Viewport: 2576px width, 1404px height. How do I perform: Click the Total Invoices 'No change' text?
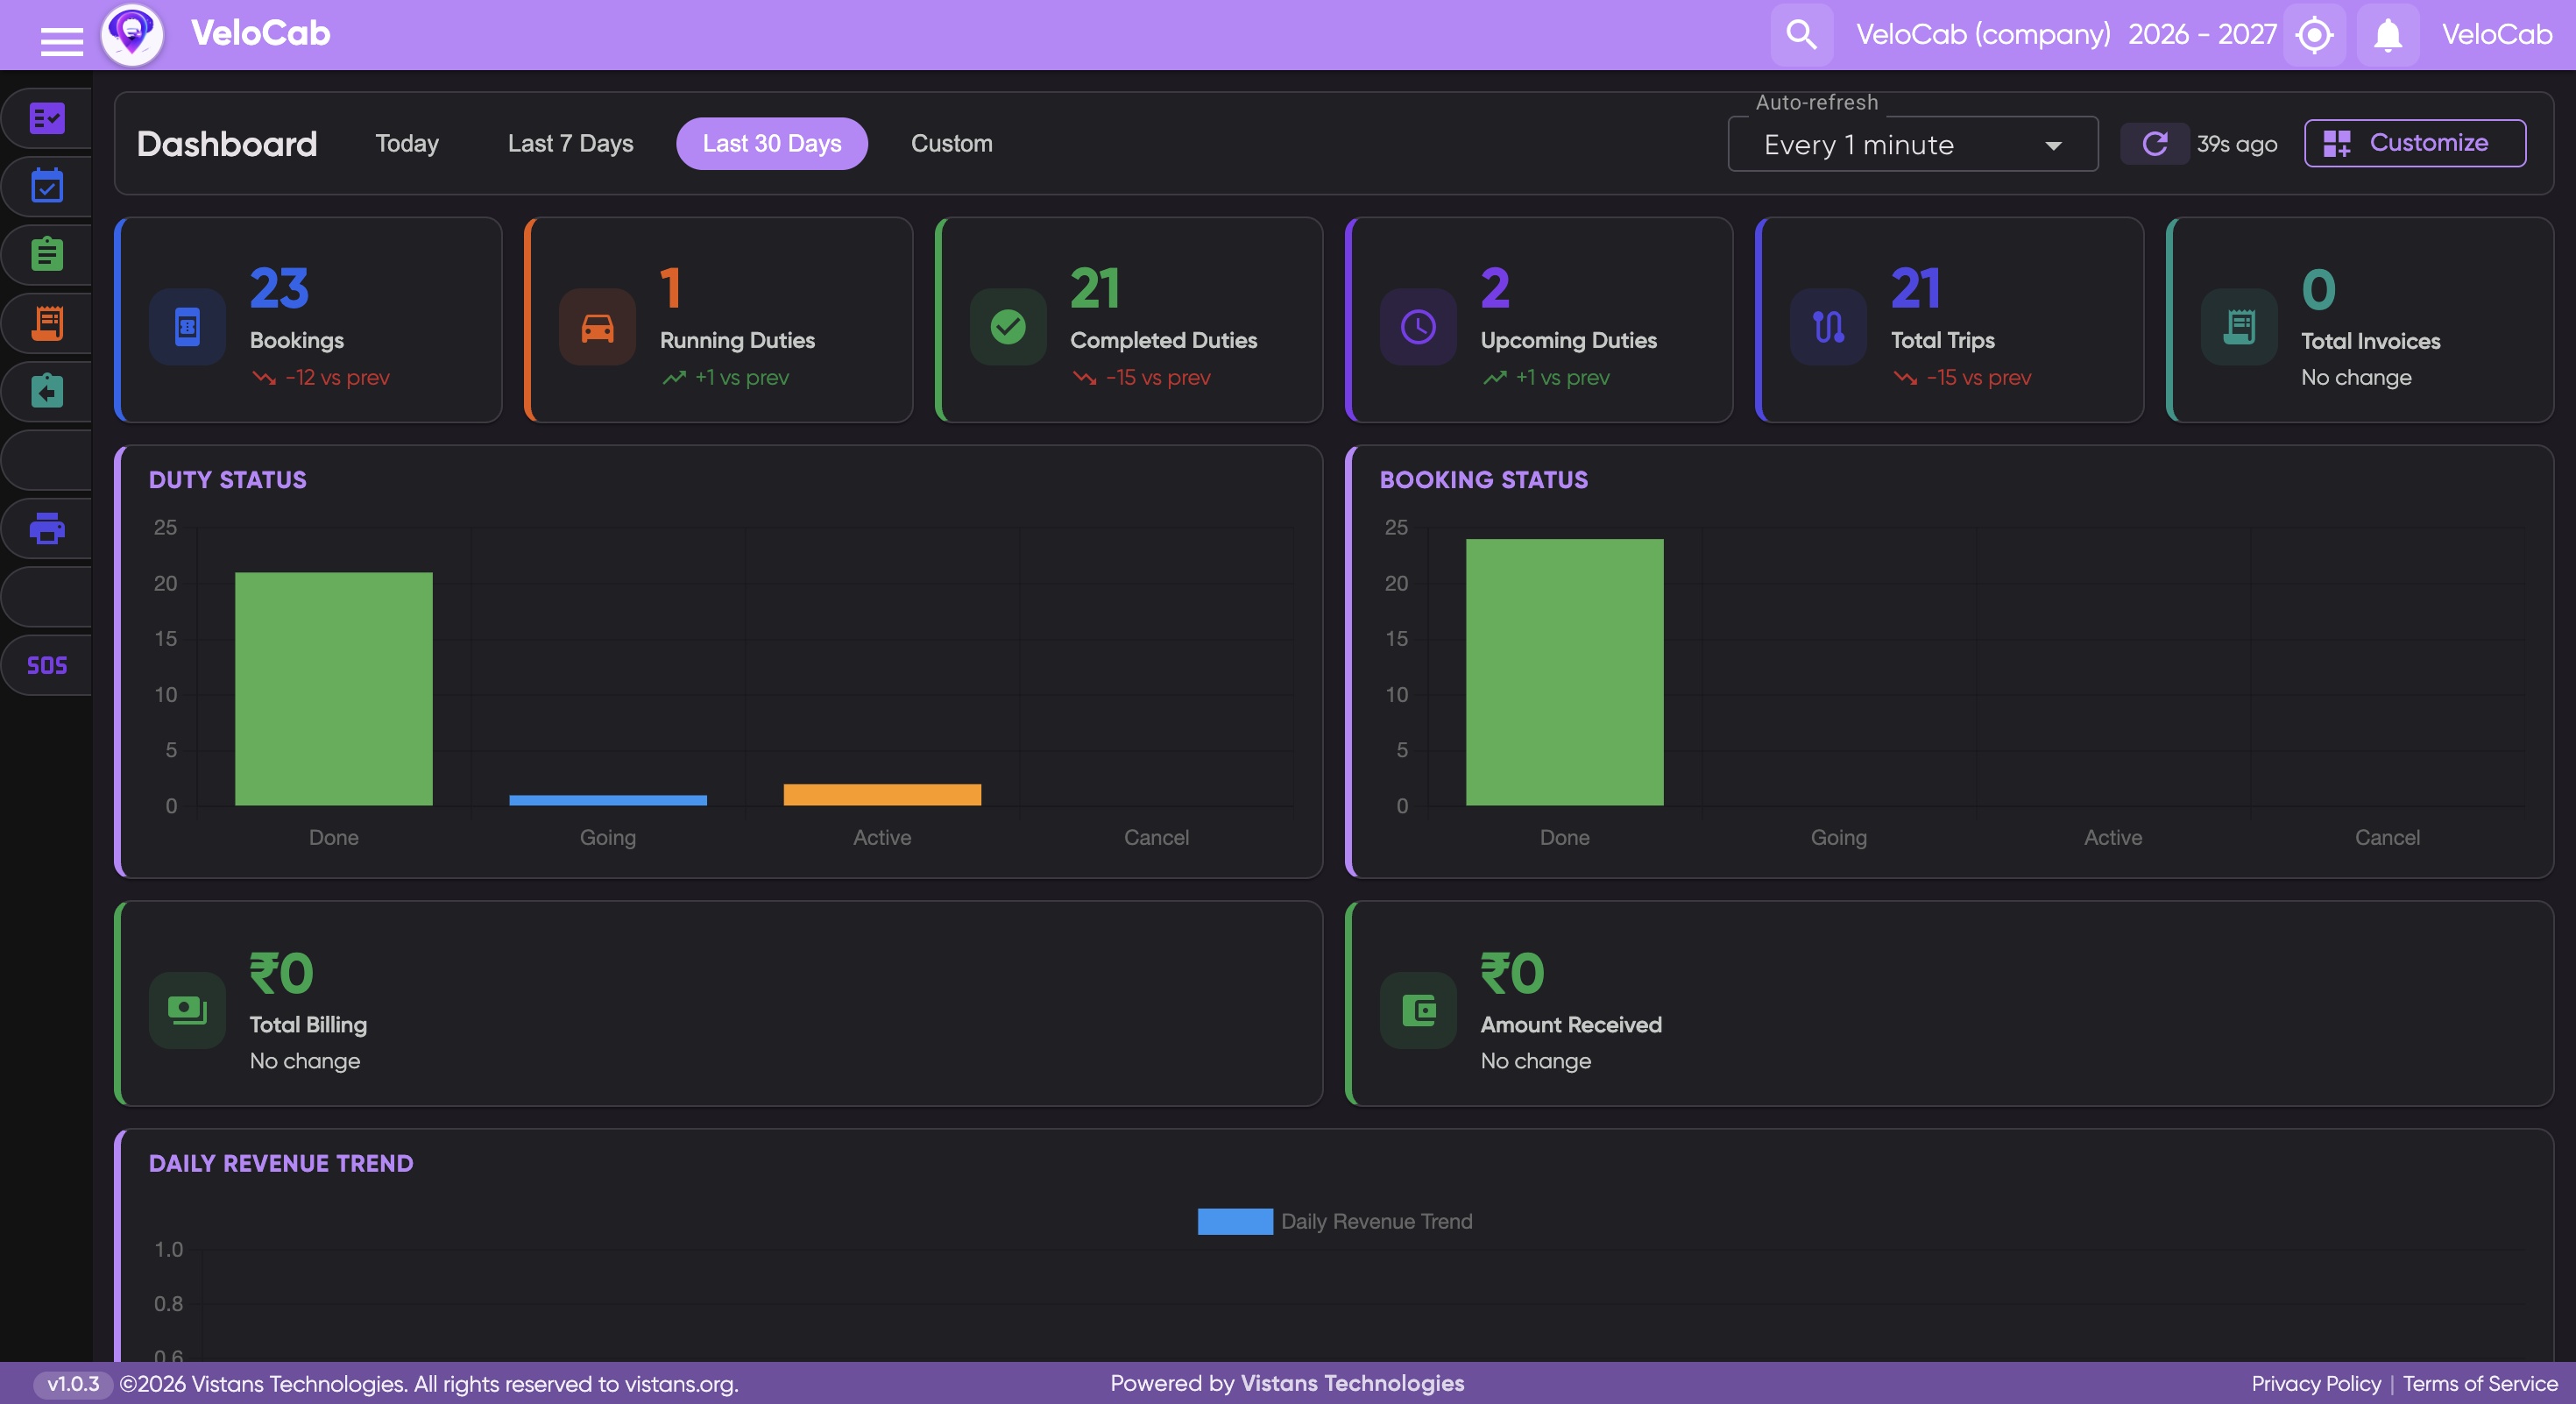[x=2356, y=377]
